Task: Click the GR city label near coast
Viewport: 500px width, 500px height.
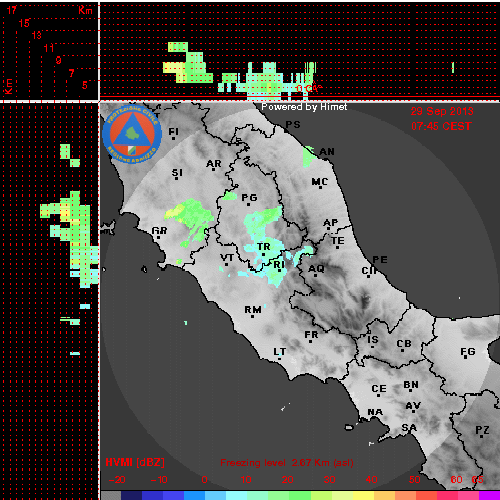Action: (x=159, y=230)
